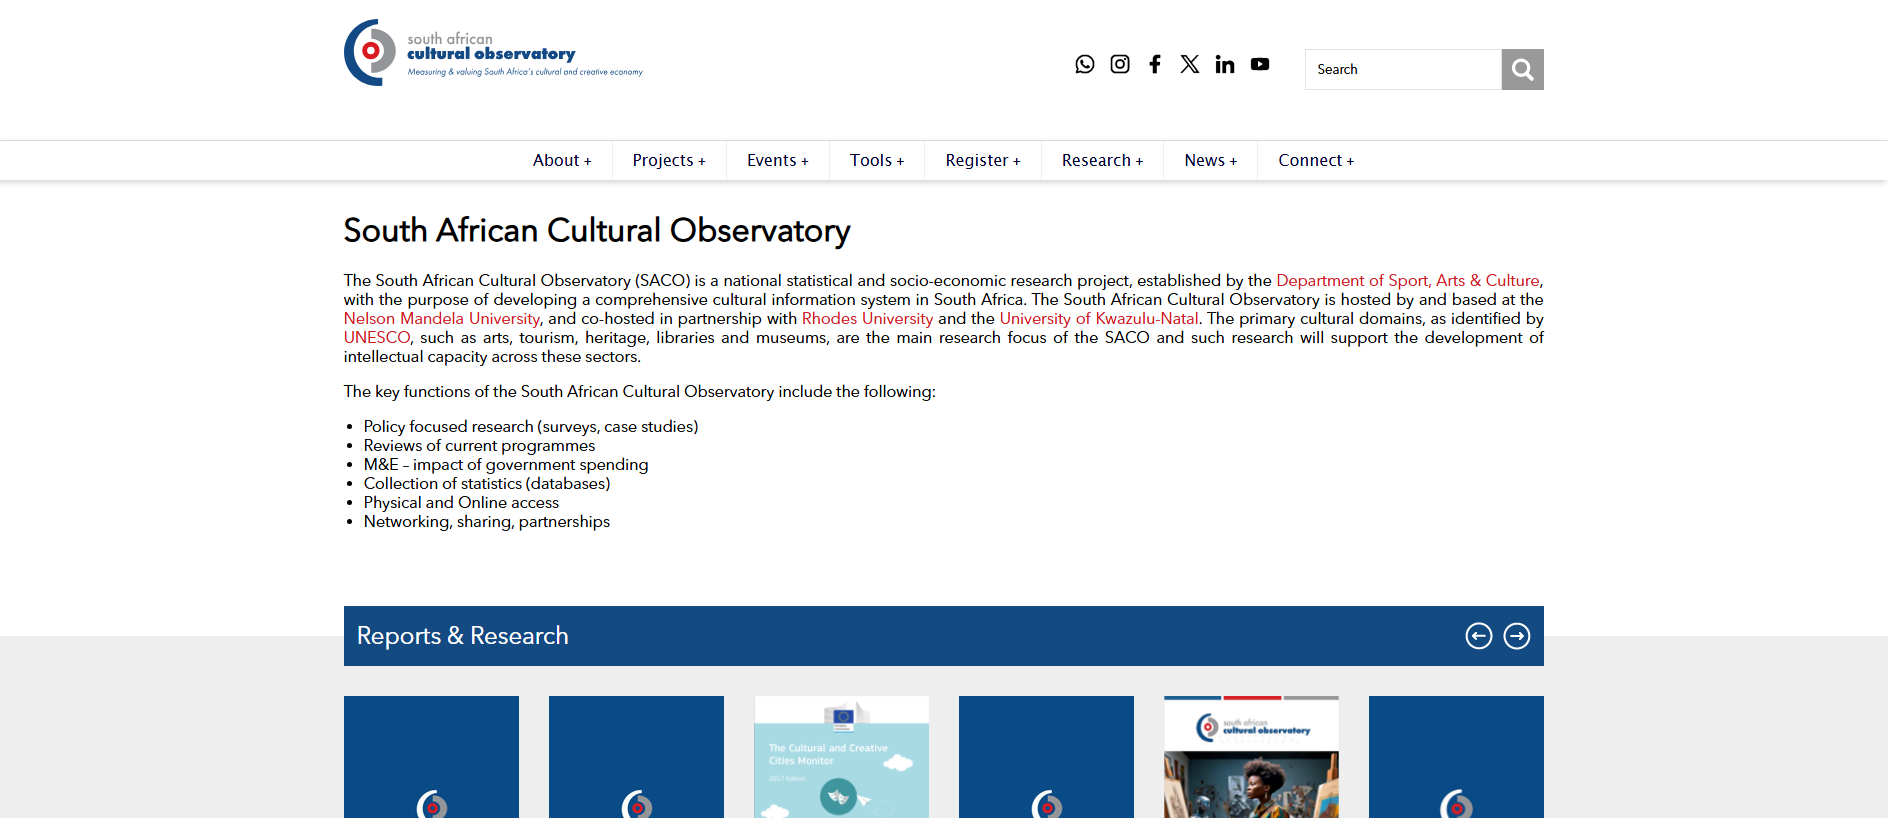Go to next Reports & Research slide

[x=1517, y=636]
